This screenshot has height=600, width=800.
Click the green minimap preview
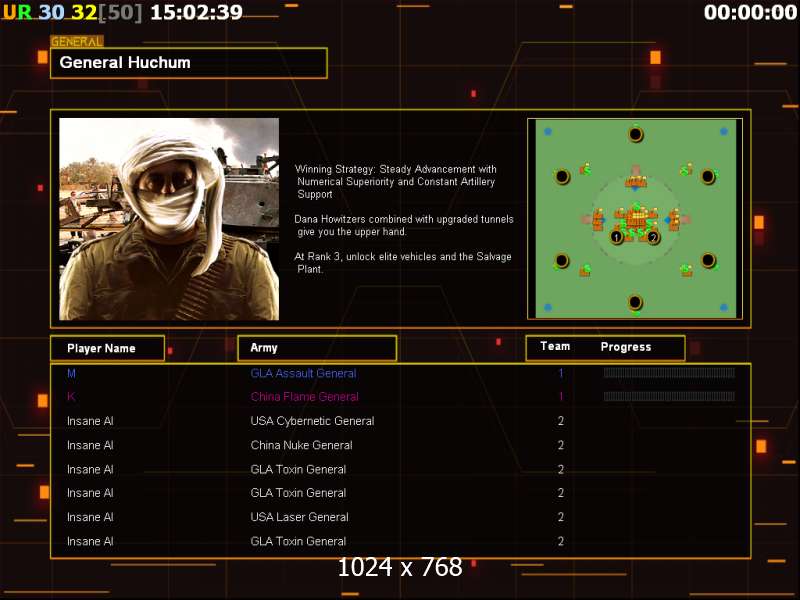(635, 219)
